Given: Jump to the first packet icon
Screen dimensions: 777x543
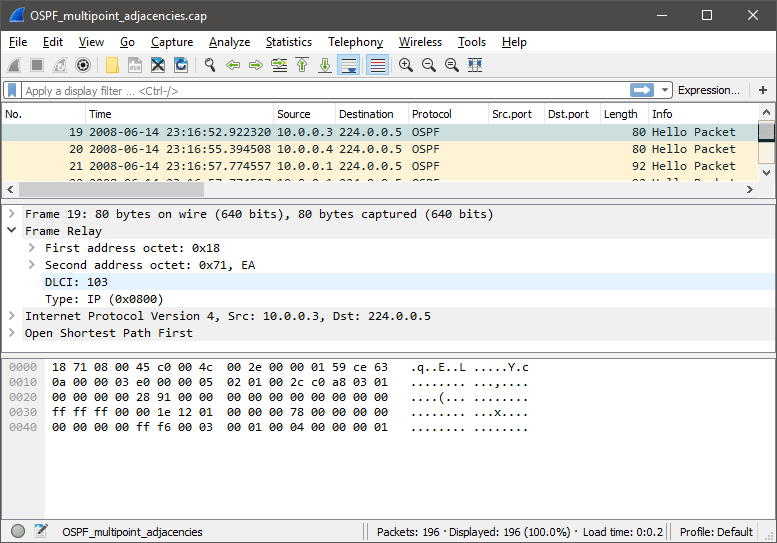Looking at the screenshot, I should (302, 65).
